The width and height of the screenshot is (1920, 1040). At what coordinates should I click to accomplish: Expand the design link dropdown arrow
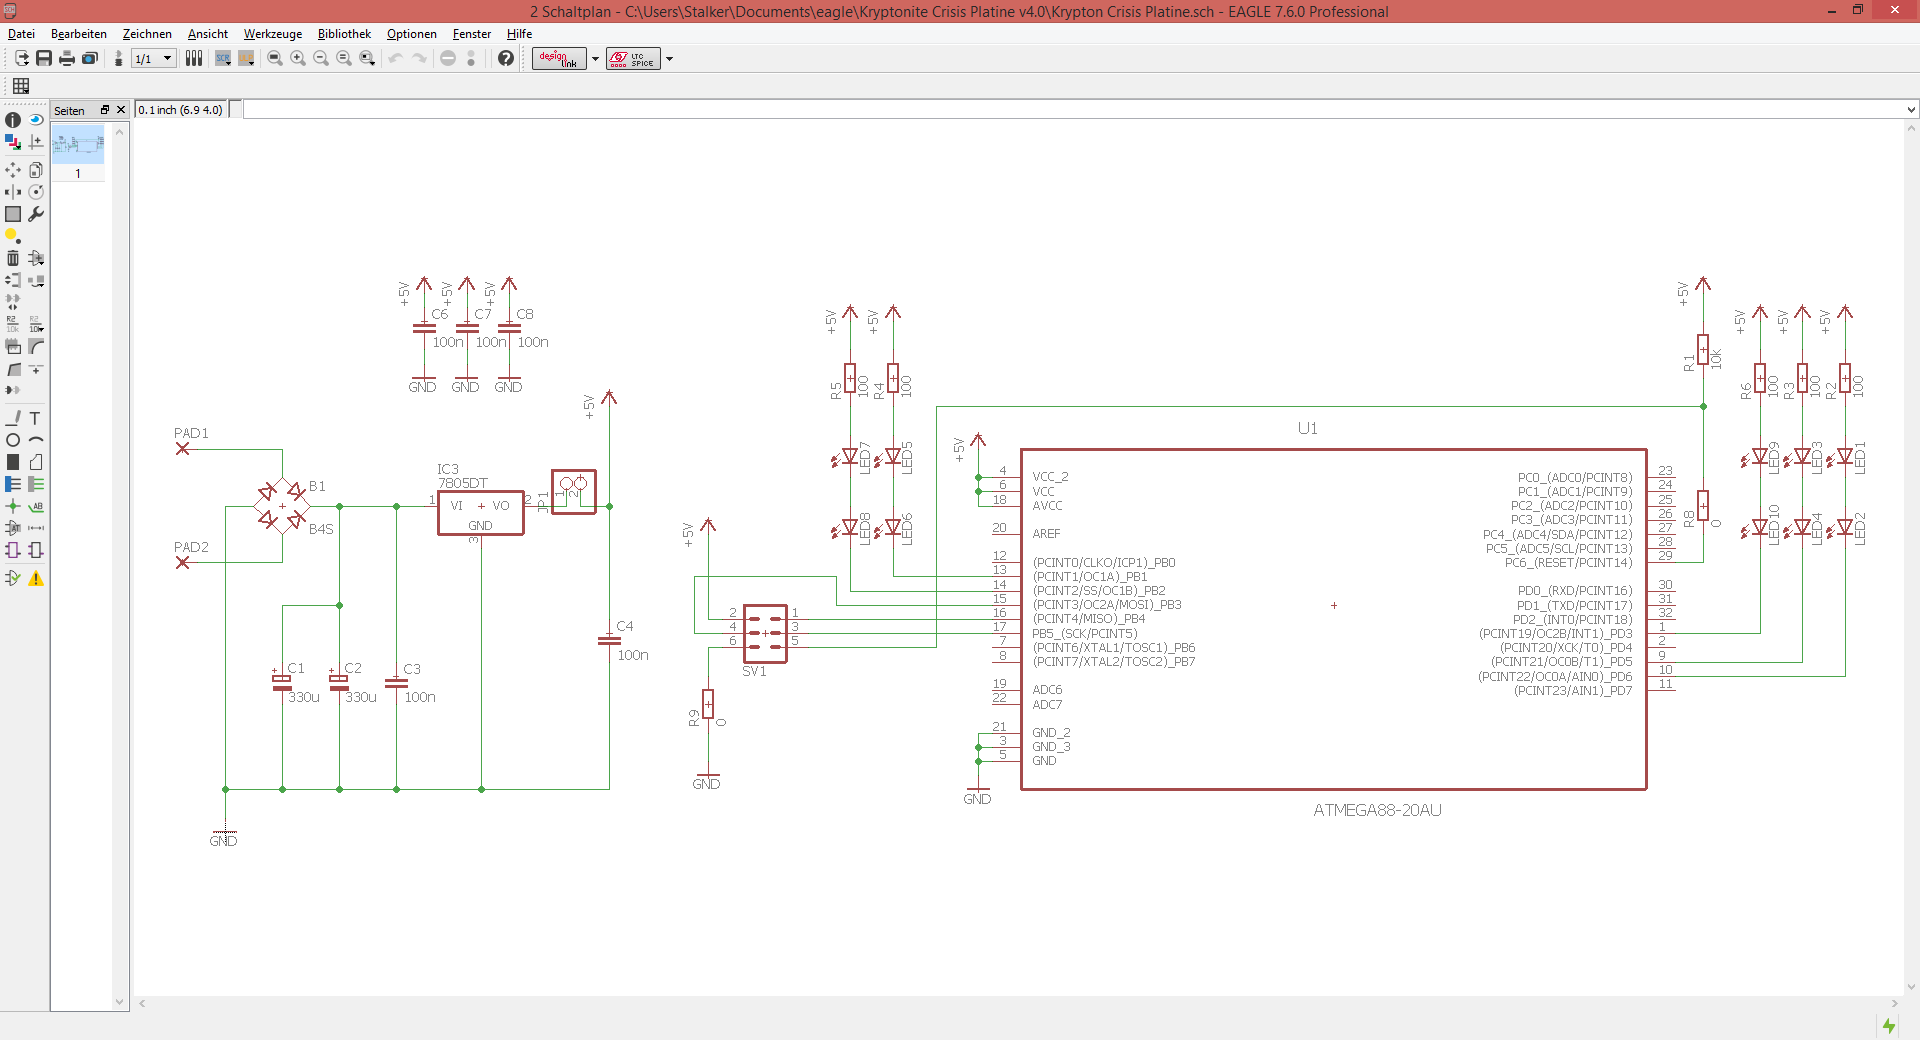click(x=595, y=58)
